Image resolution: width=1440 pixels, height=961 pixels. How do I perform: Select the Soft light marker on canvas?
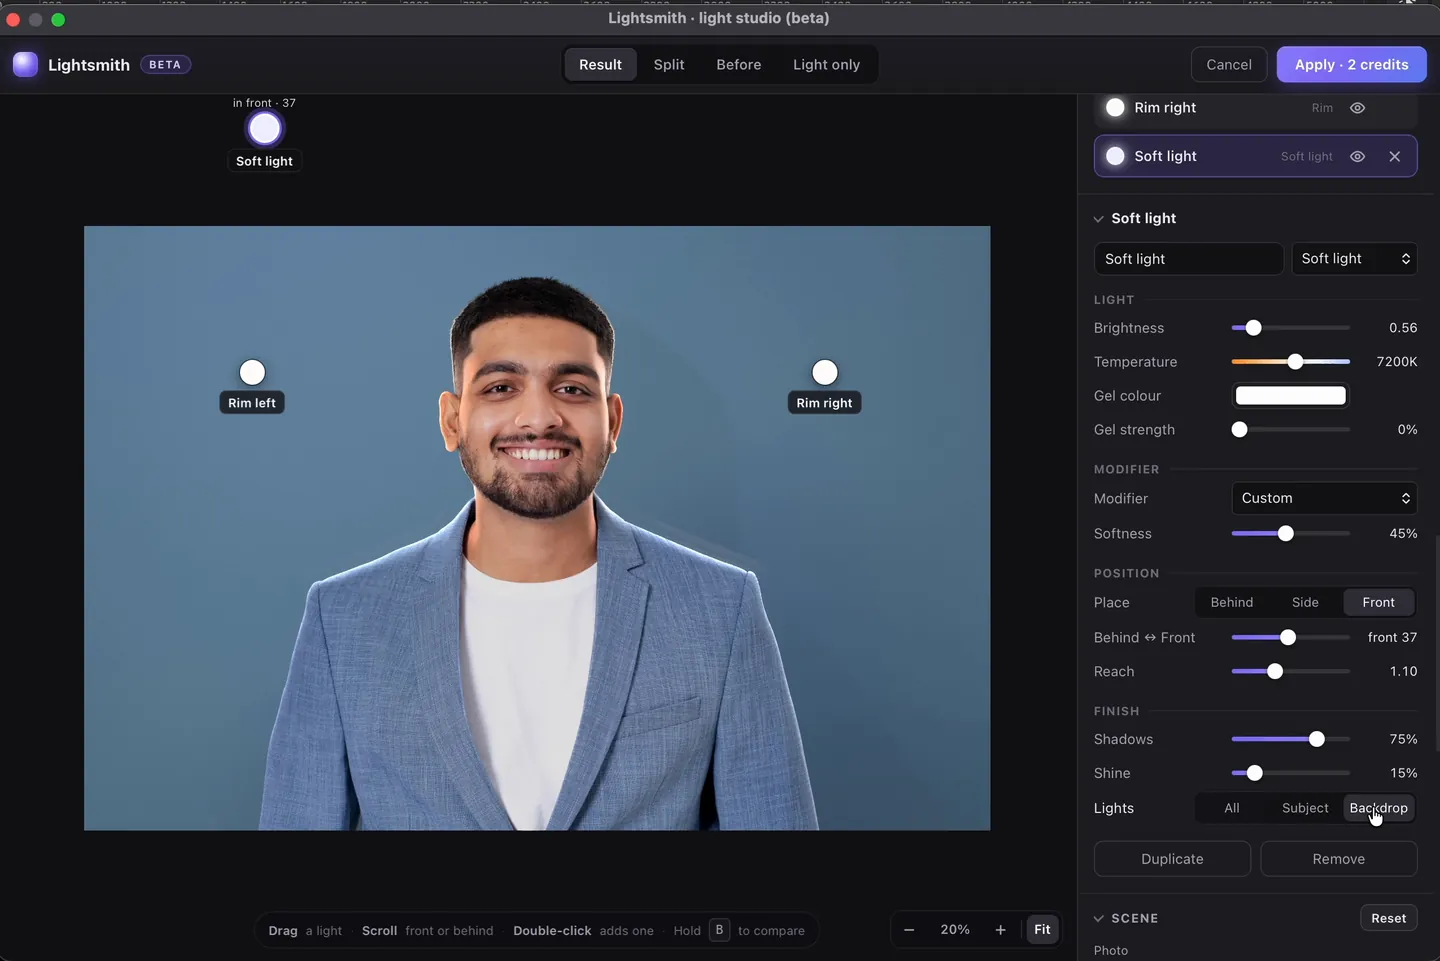[265, 129]
